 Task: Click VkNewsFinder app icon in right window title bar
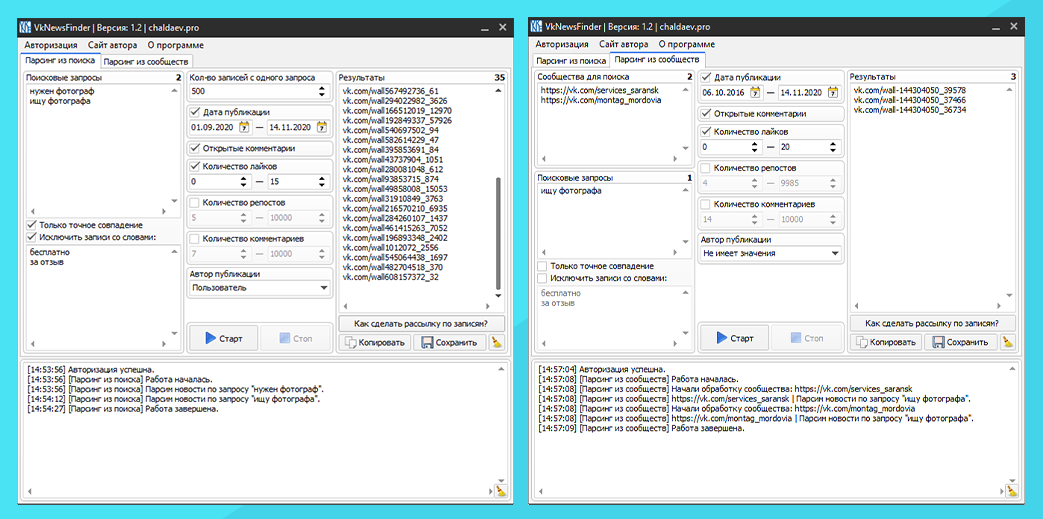coord(537,27)
